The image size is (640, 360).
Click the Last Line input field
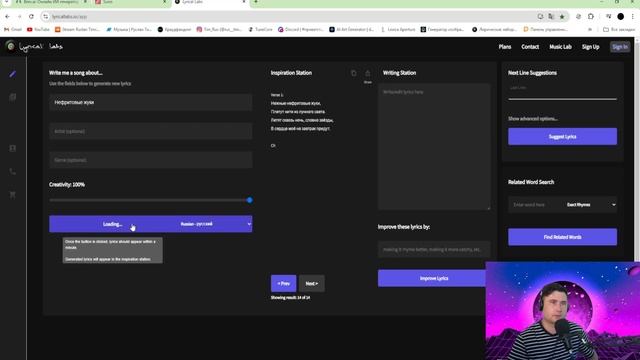[562, 91]
